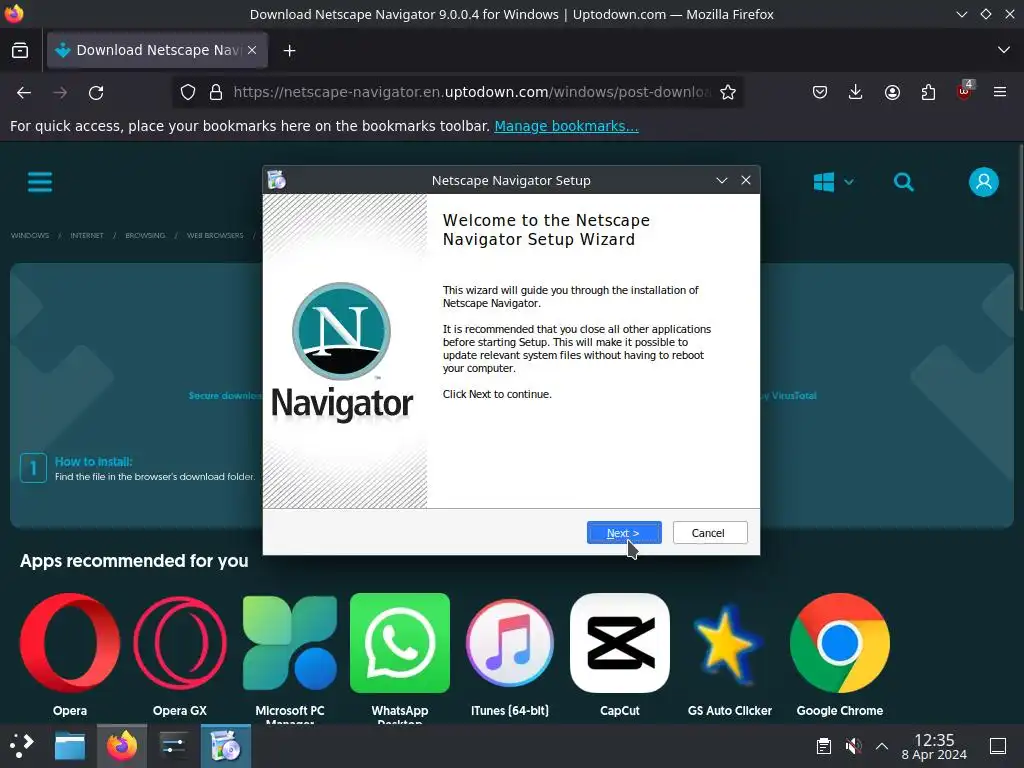Go to the BROWSING breadcrumb
Screen dimensions: 1024x768
[145, 236]
